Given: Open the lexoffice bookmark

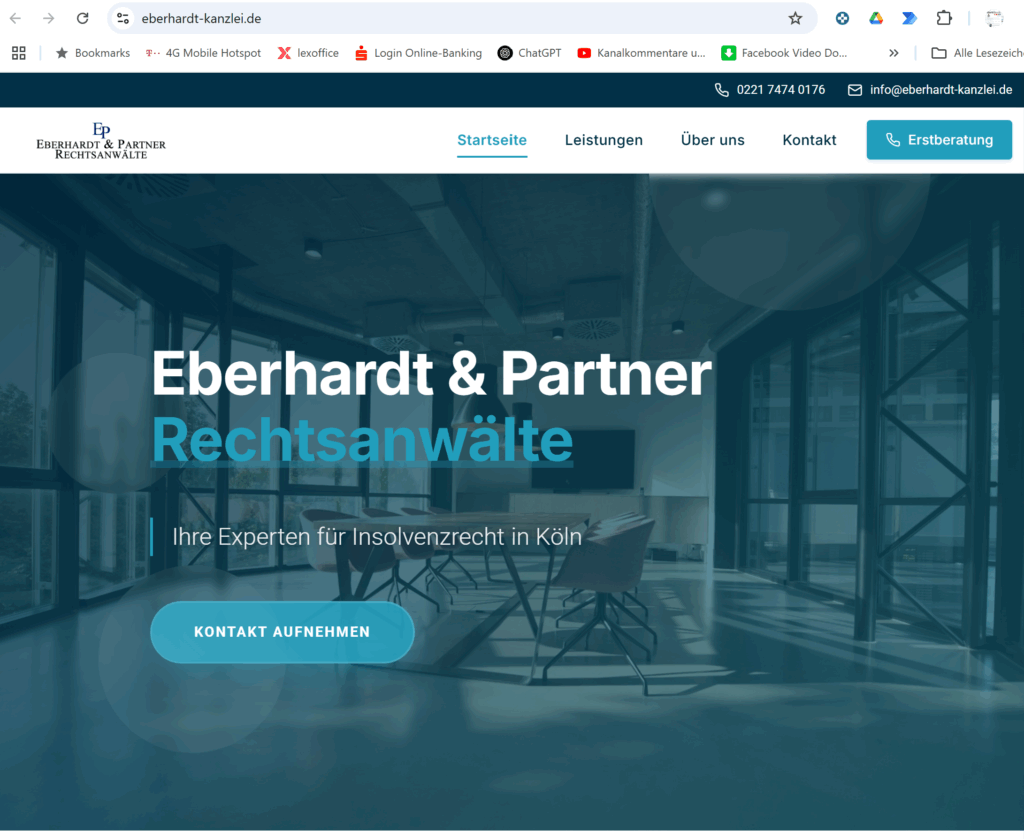Looking at the screenshot, I should 308,53.
